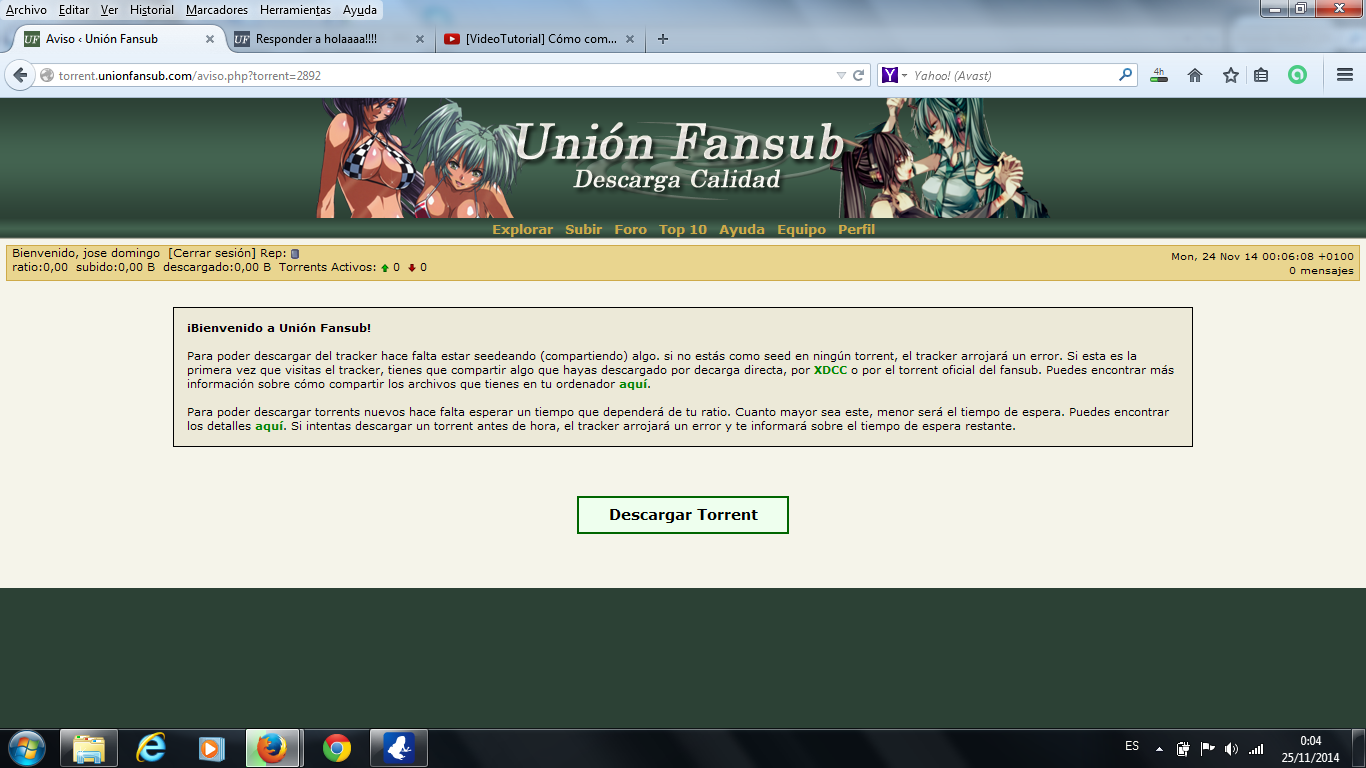
Task: Open the Editar menu
Action: pos(74,10)
